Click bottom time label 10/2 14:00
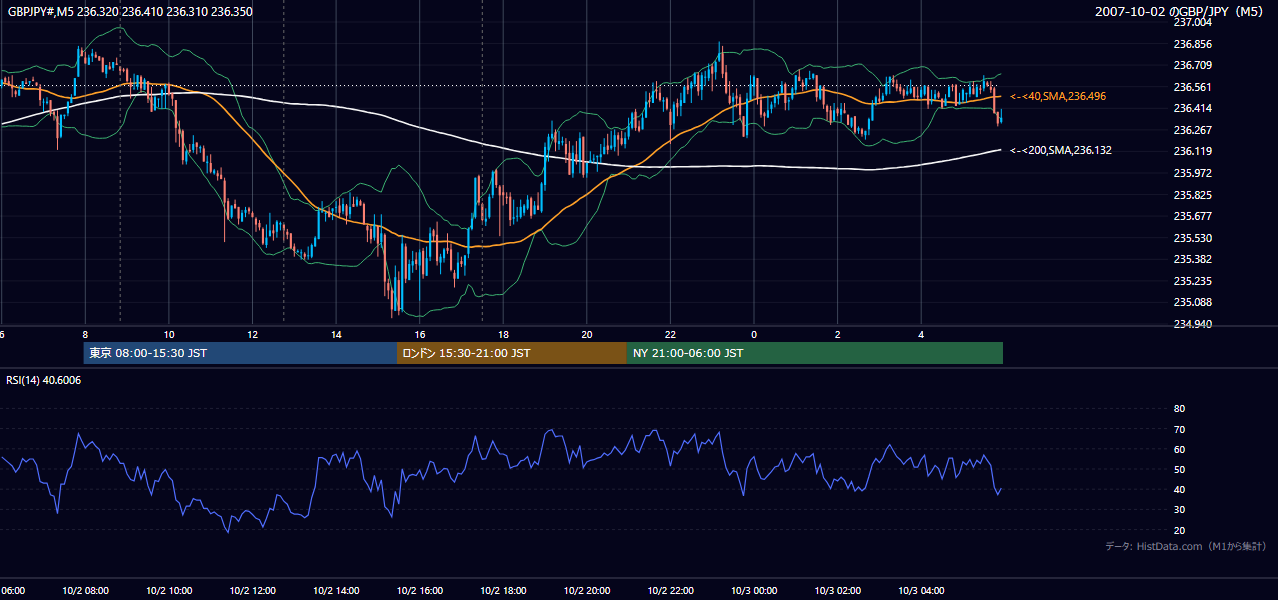This screenshot has height=600, width=1278. tap(336, 591)
